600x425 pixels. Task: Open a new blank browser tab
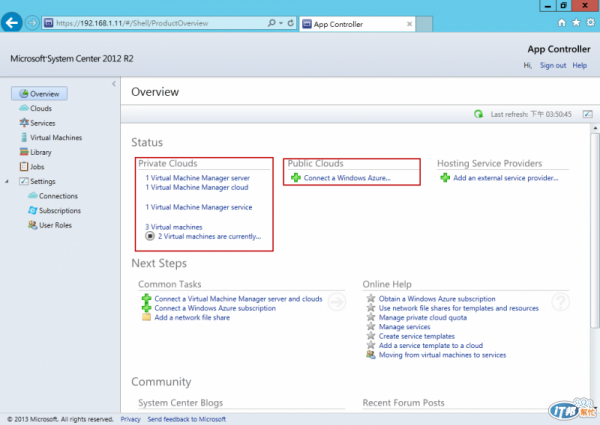424,24
